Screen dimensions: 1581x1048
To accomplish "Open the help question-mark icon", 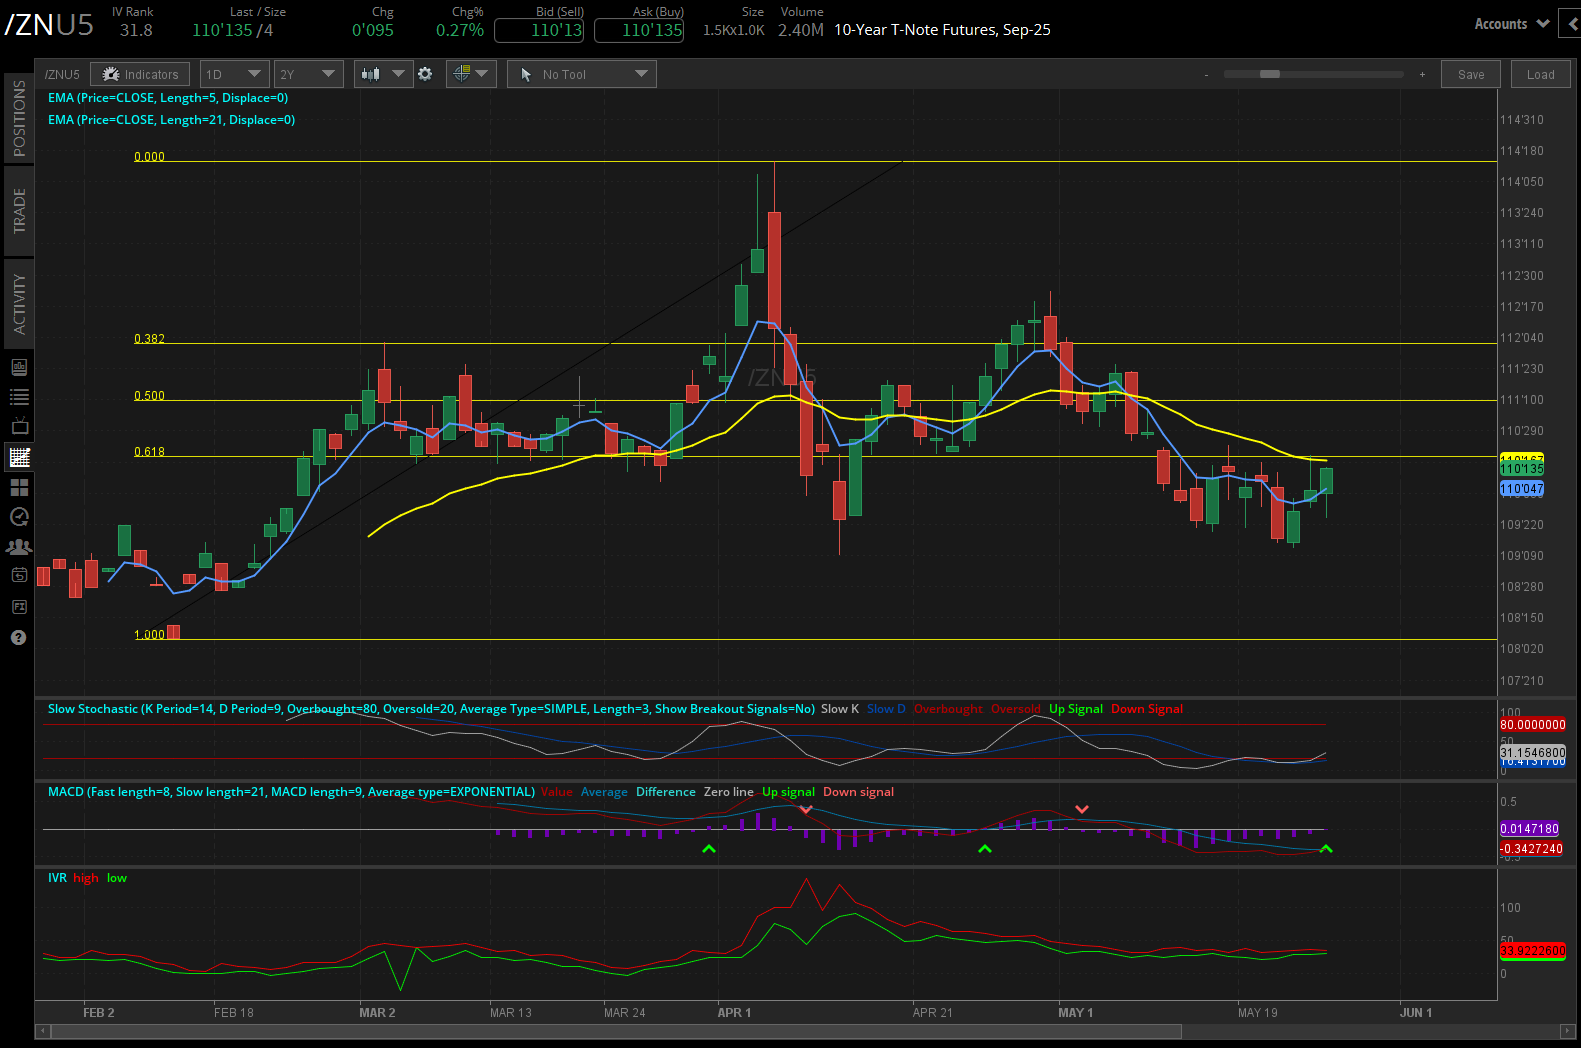I will pos(18,637).
